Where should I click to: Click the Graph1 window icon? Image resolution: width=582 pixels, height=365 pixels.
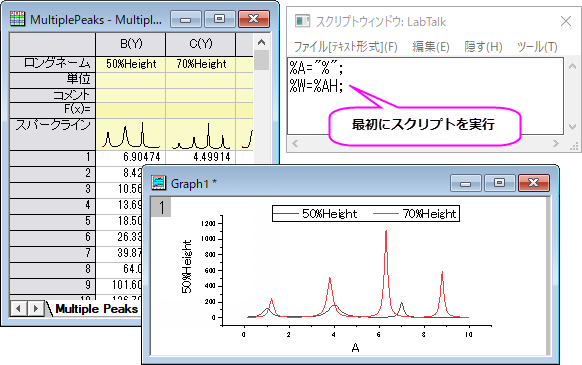coord(159,183)
